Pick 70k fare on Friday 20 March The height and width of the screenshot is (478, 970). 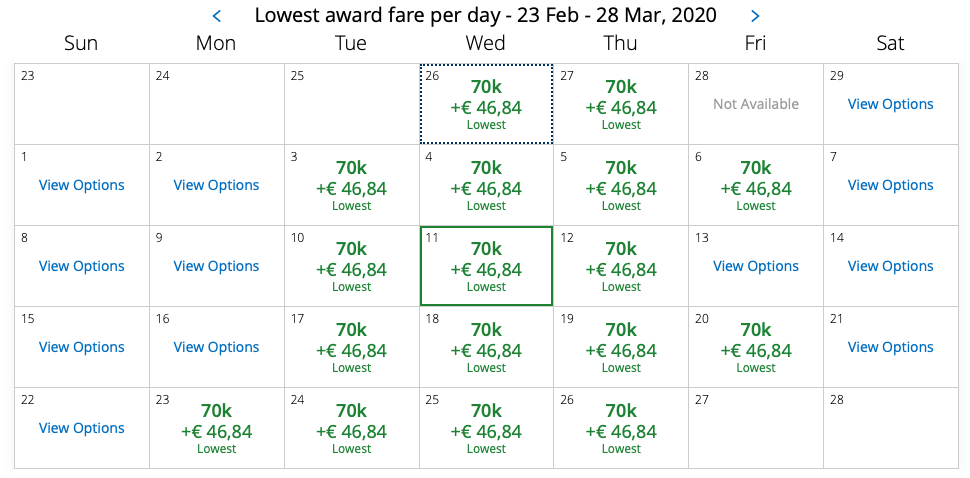coord(756,348)
